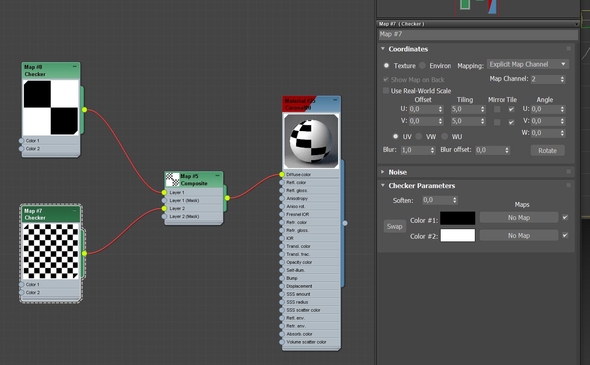
Task: Click the Rotate button
Action: (x=547, y=151)
